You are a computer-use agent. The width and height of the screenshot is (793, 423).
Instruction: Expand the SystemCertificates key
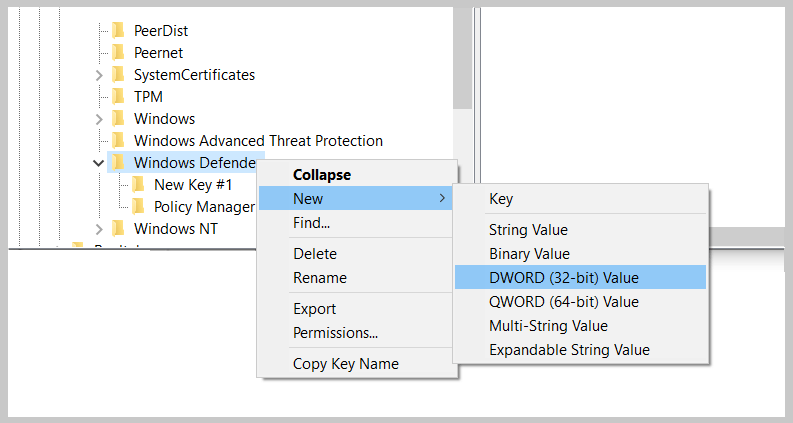99,75
